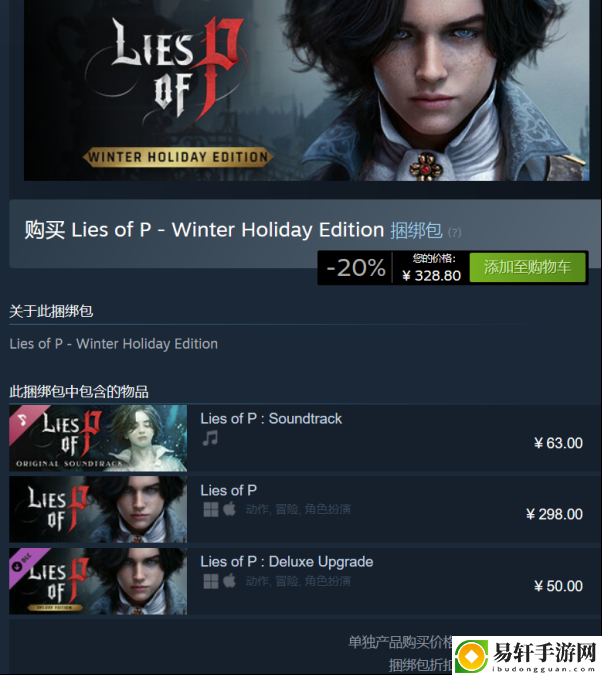Image resolution: width=602 pixels, height=675 pixels.
Task: Open the Lies of P : Deluxe Upgrade title
Action: pyautogui.click(x=287, y=562)
